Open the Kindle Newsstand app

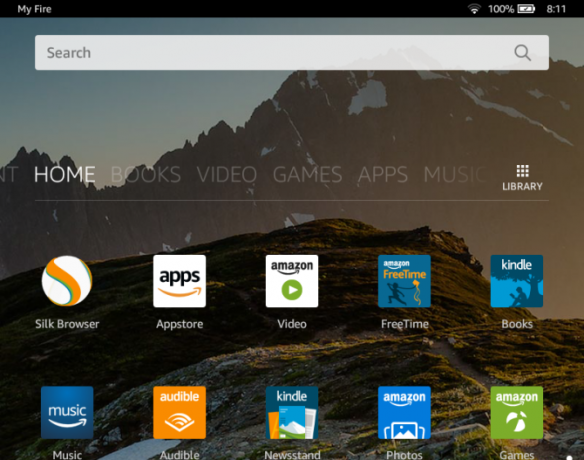[292, 412]
